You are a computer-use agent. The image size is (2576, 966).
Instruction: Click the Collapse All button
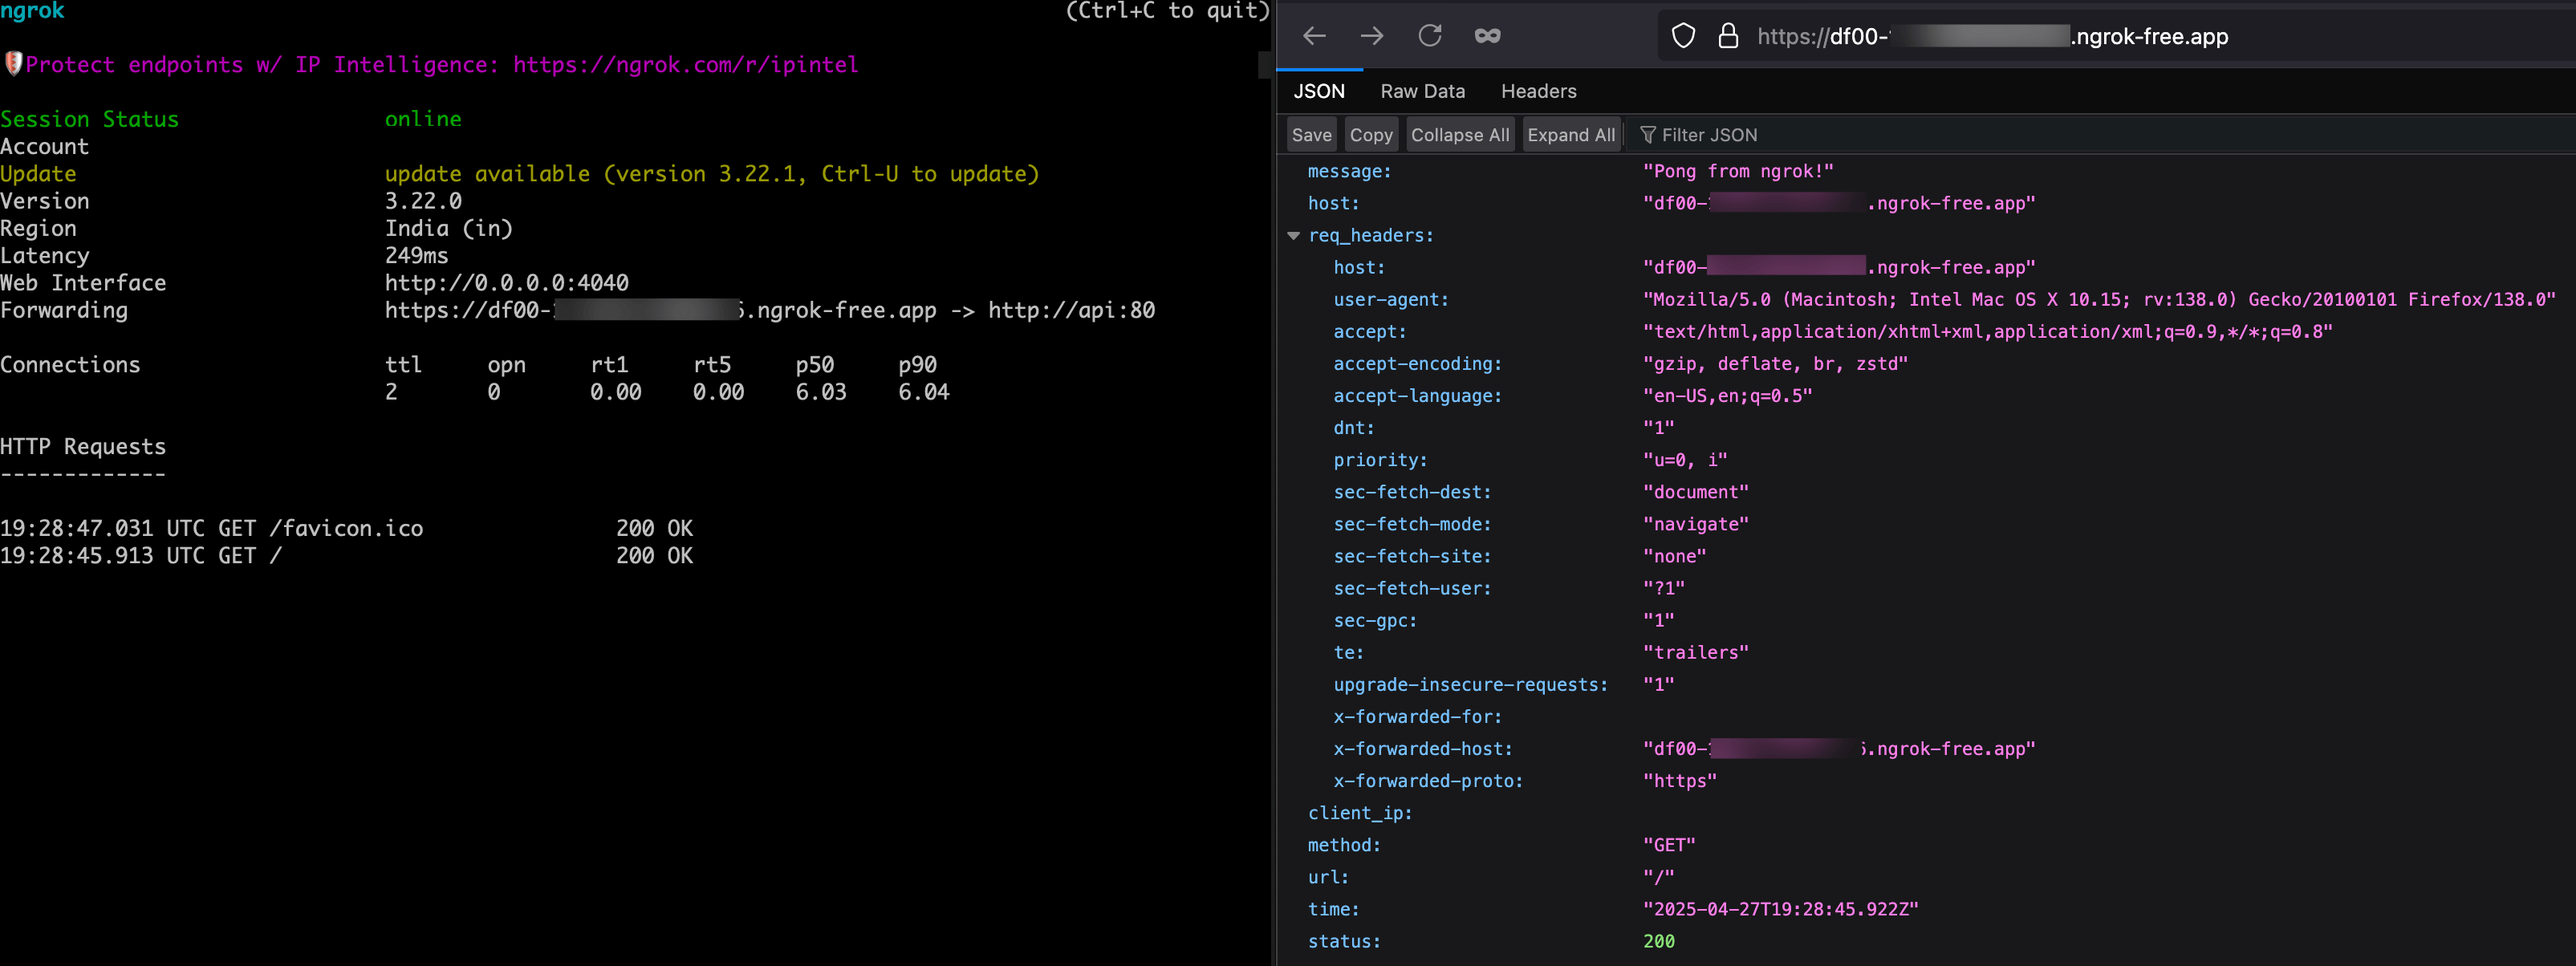click(x=1459, y=134)
